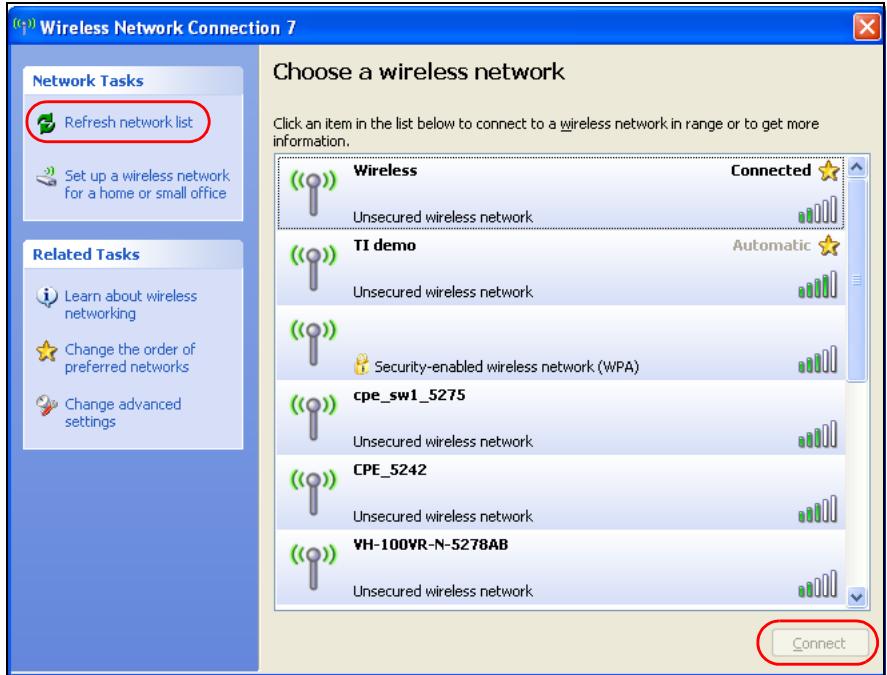Click the Related Tasks panel header

pos(133,254)
